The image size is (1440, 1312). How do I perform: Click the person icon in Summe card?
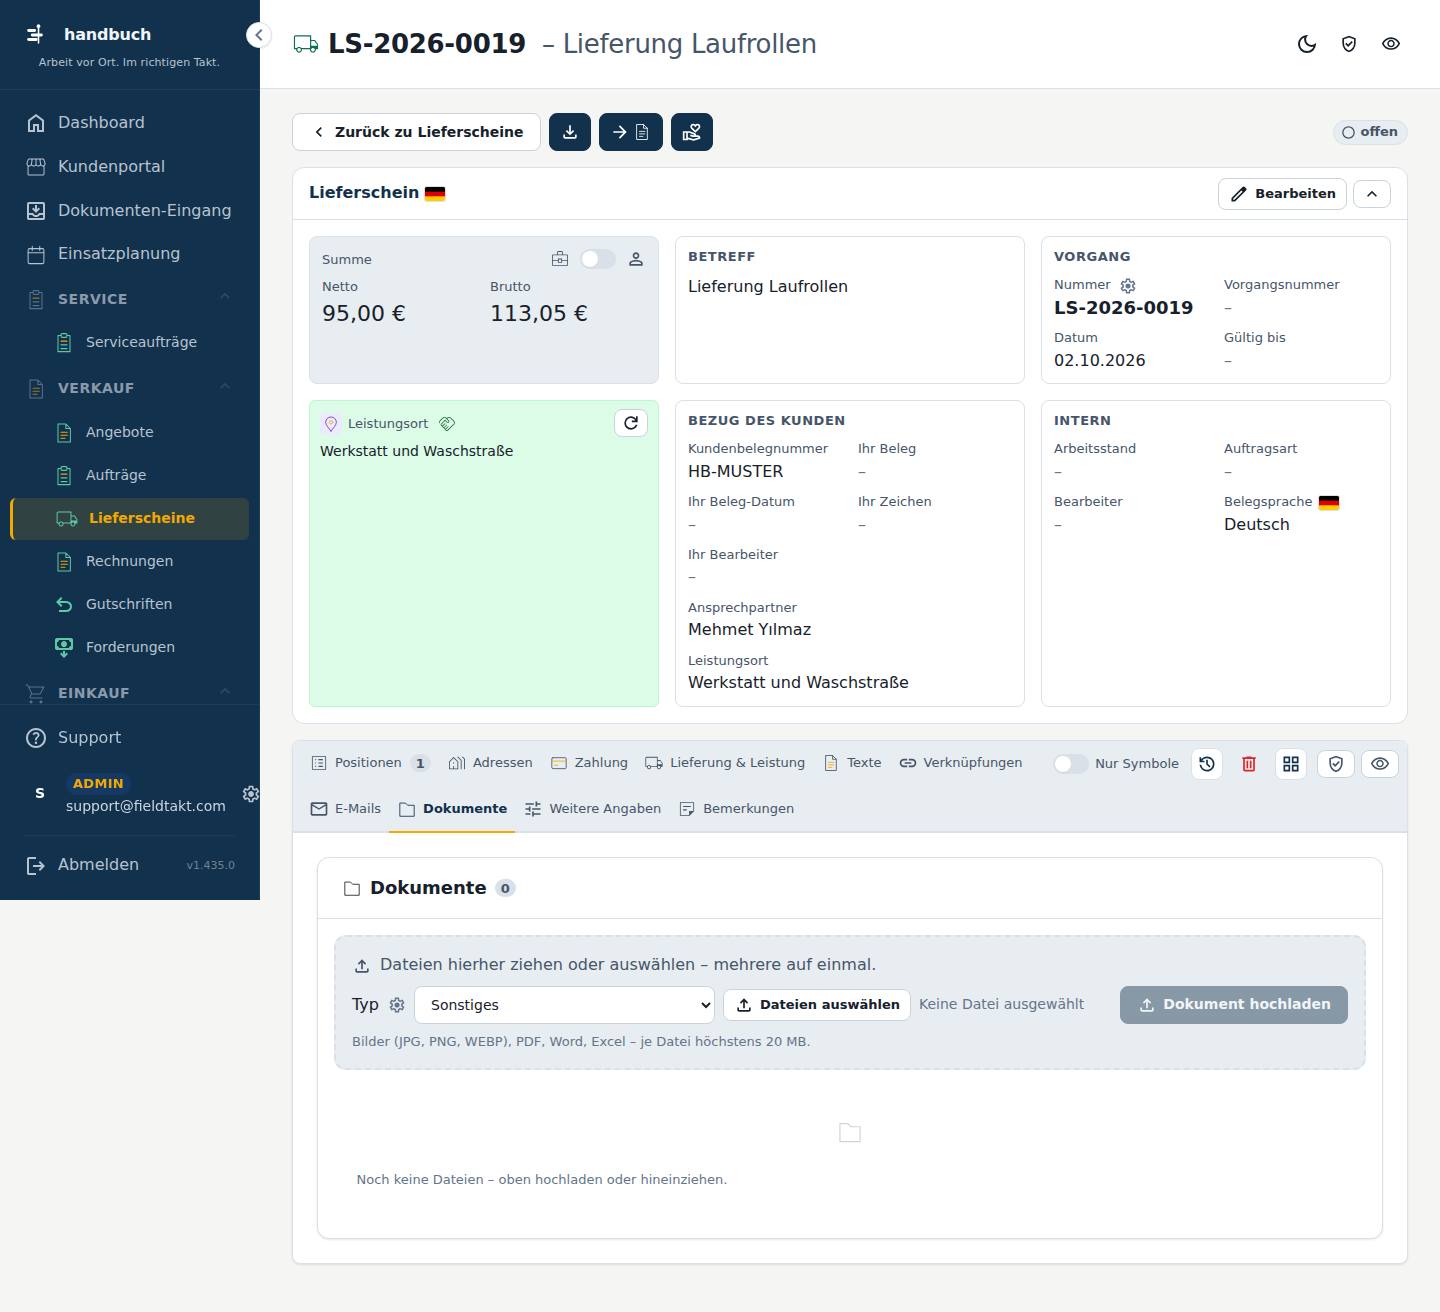(x=636, y=259)
